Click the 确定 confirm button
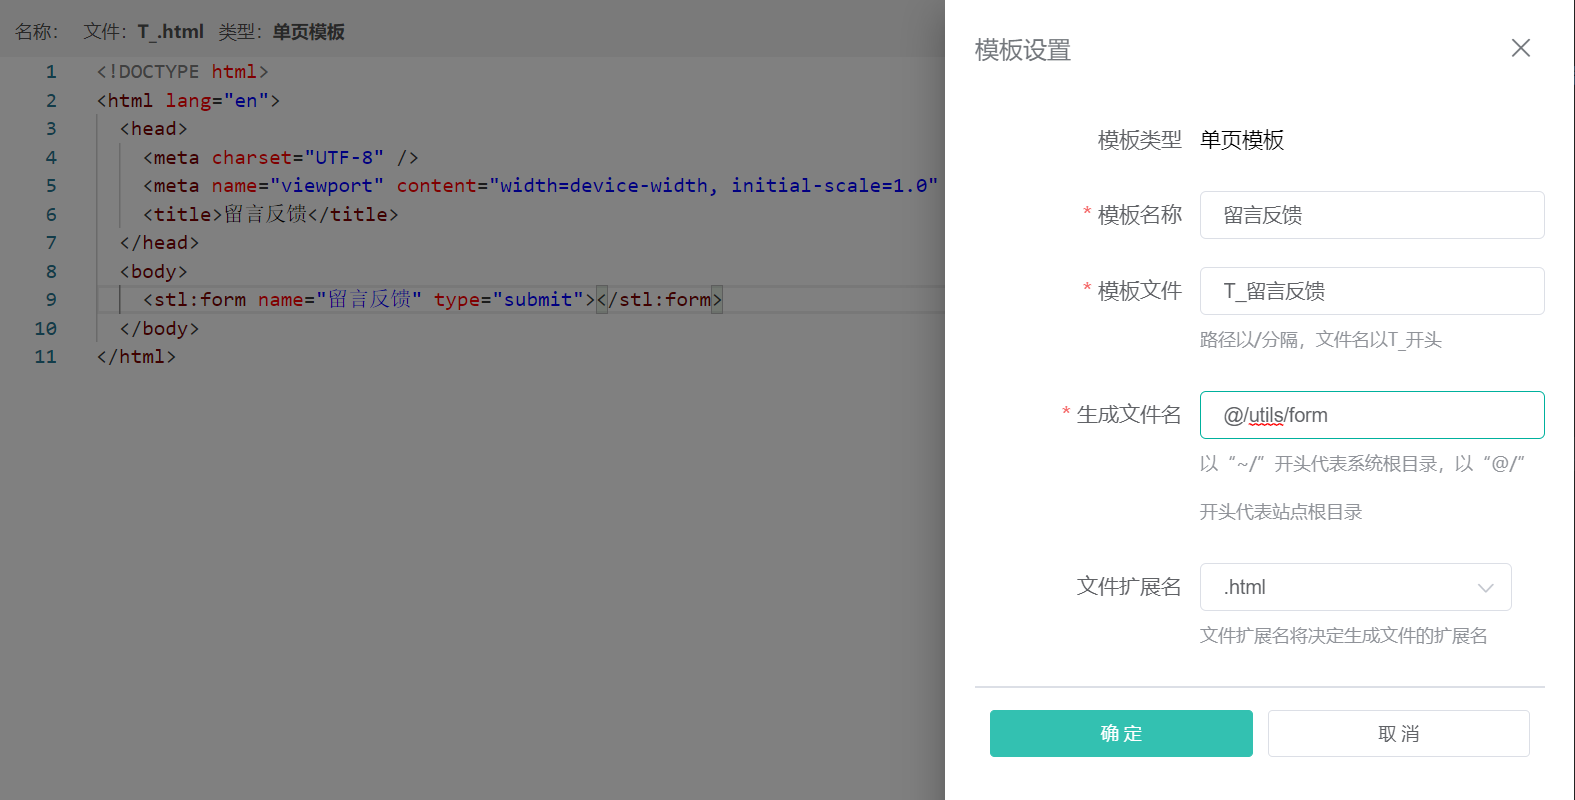 click(x=1120, y=733)
